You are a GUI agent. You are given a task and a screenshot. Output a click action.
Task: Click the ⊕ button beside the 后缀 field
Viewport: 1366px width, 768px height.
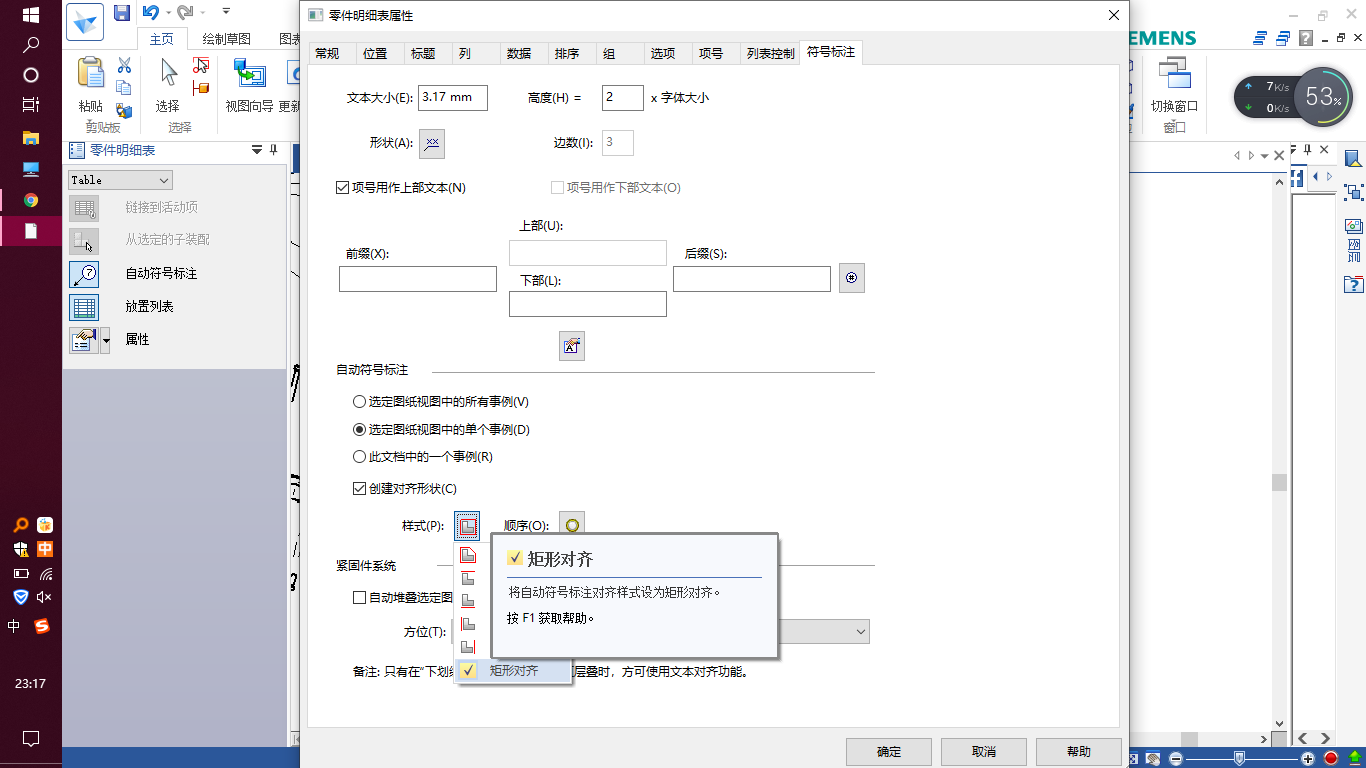(x=851, y=278)
